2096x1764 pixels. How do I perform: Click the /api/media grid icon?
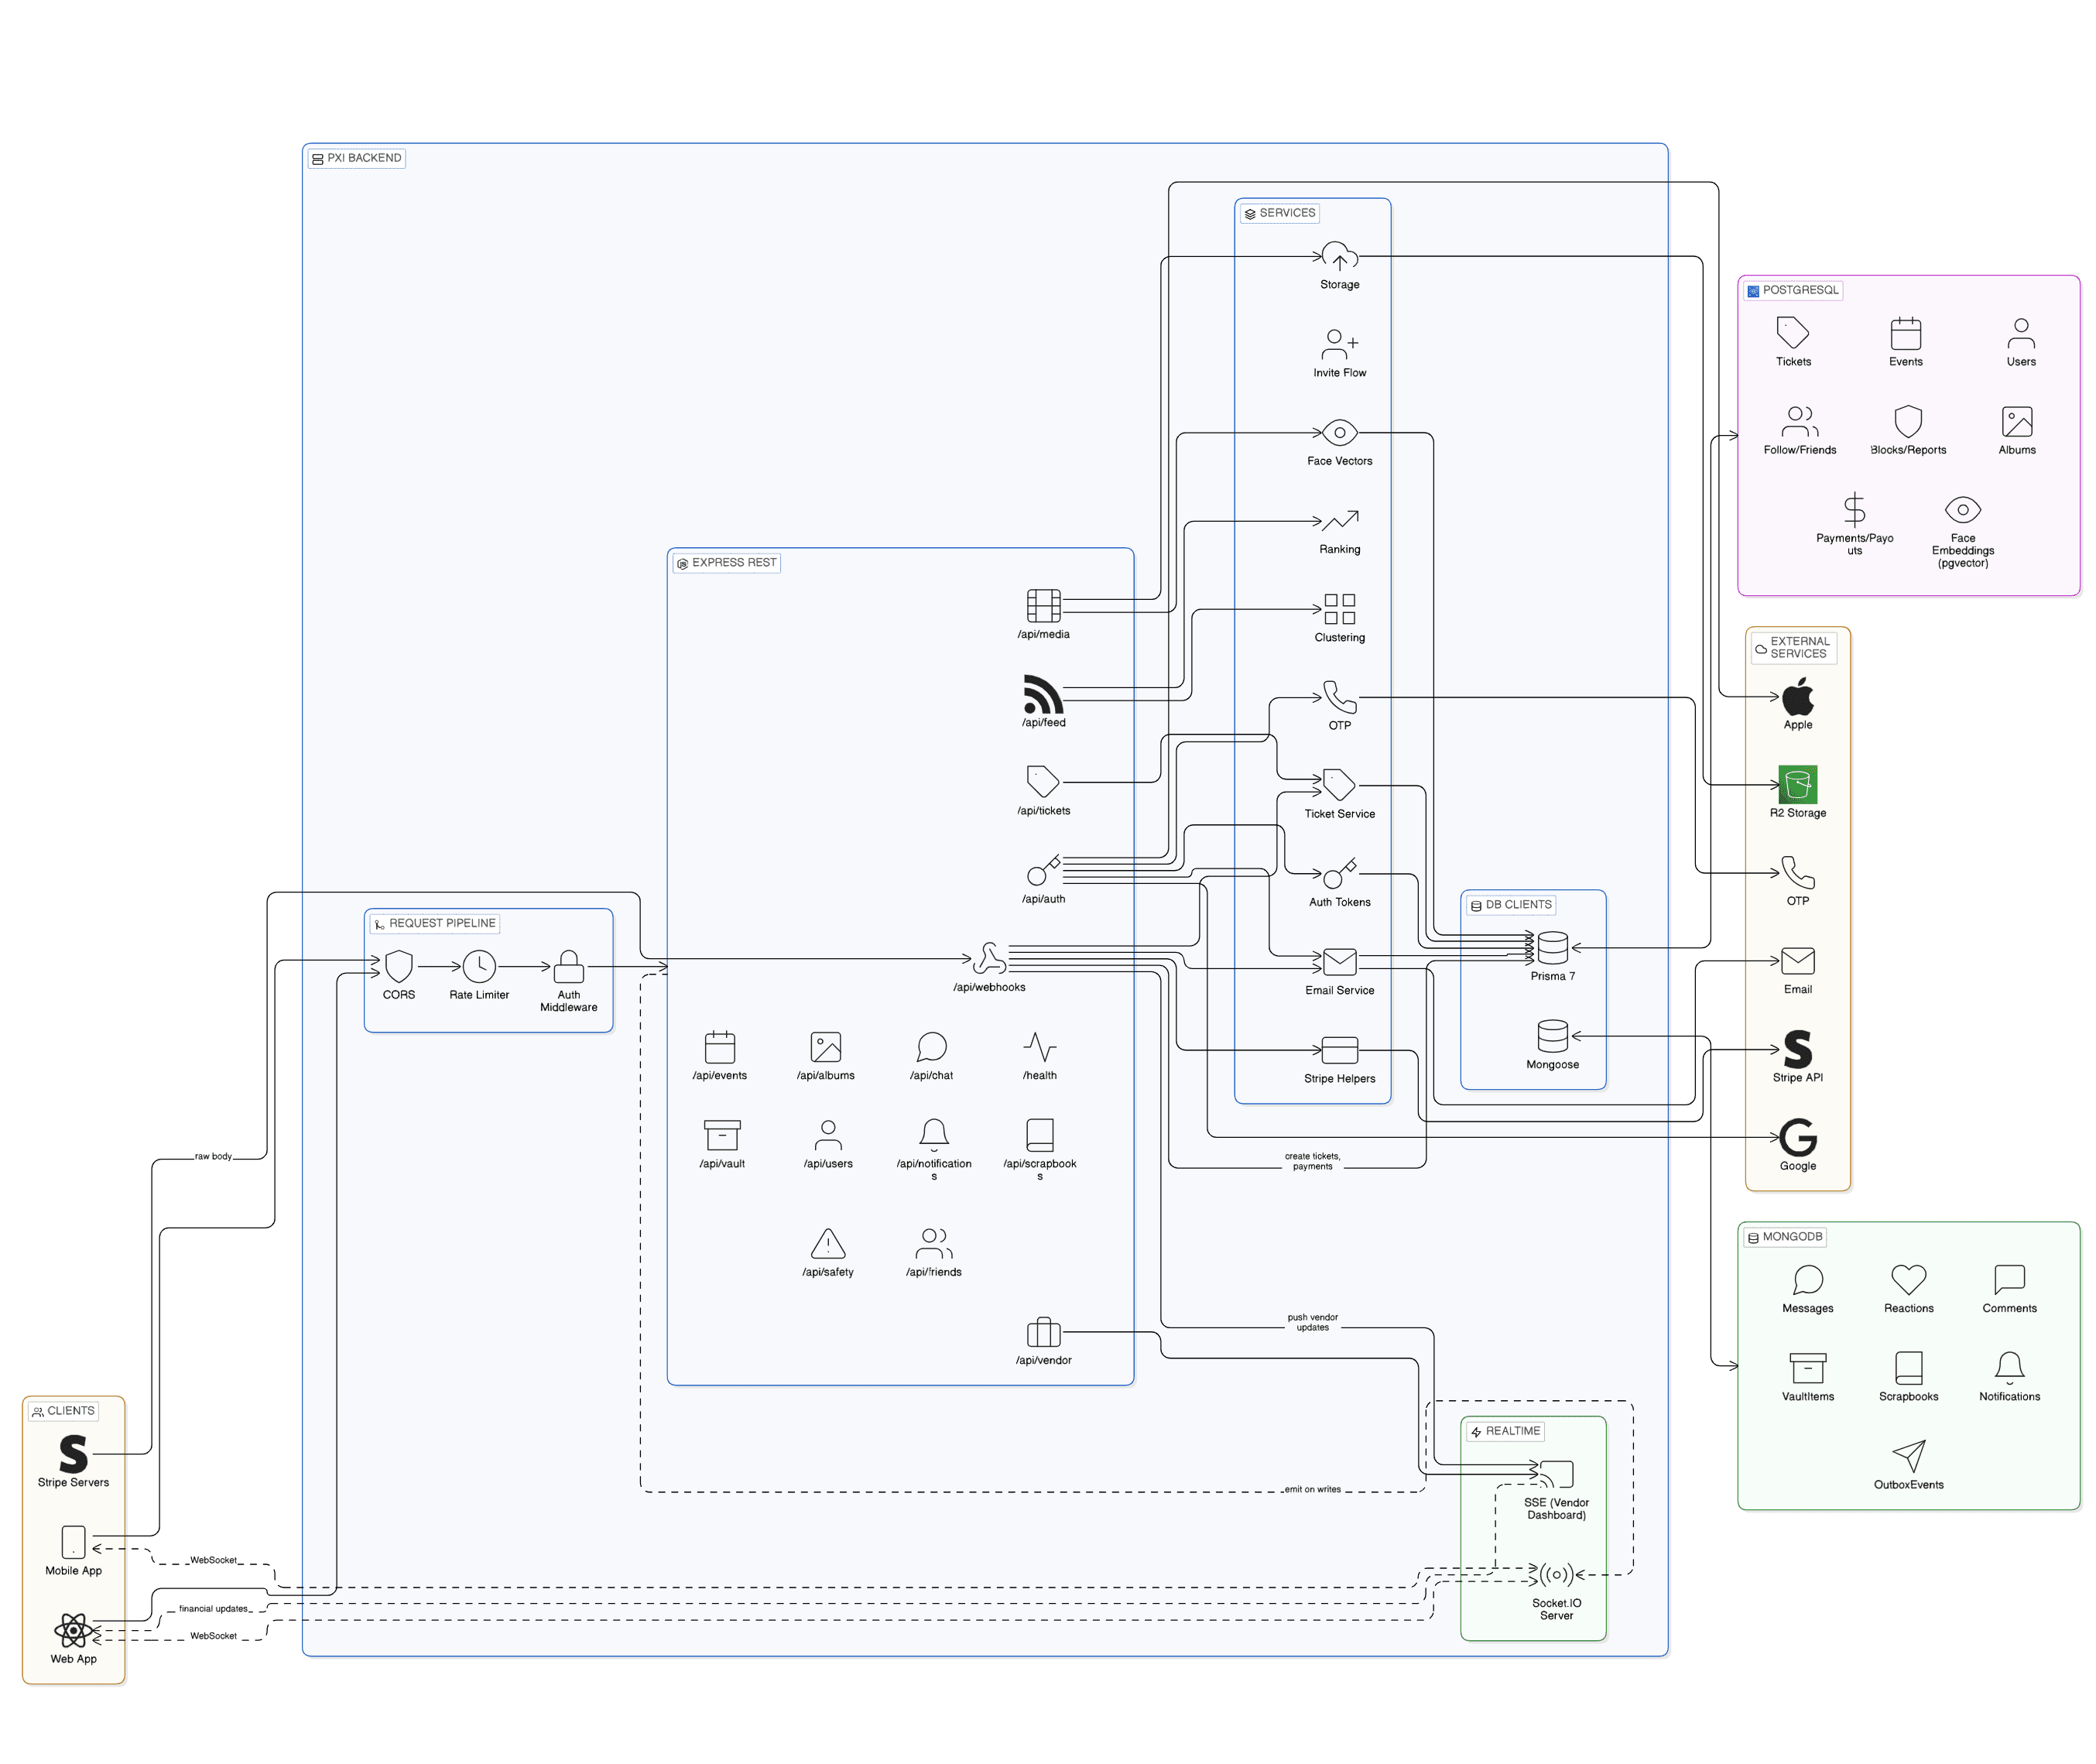(x=1043, y=606)
